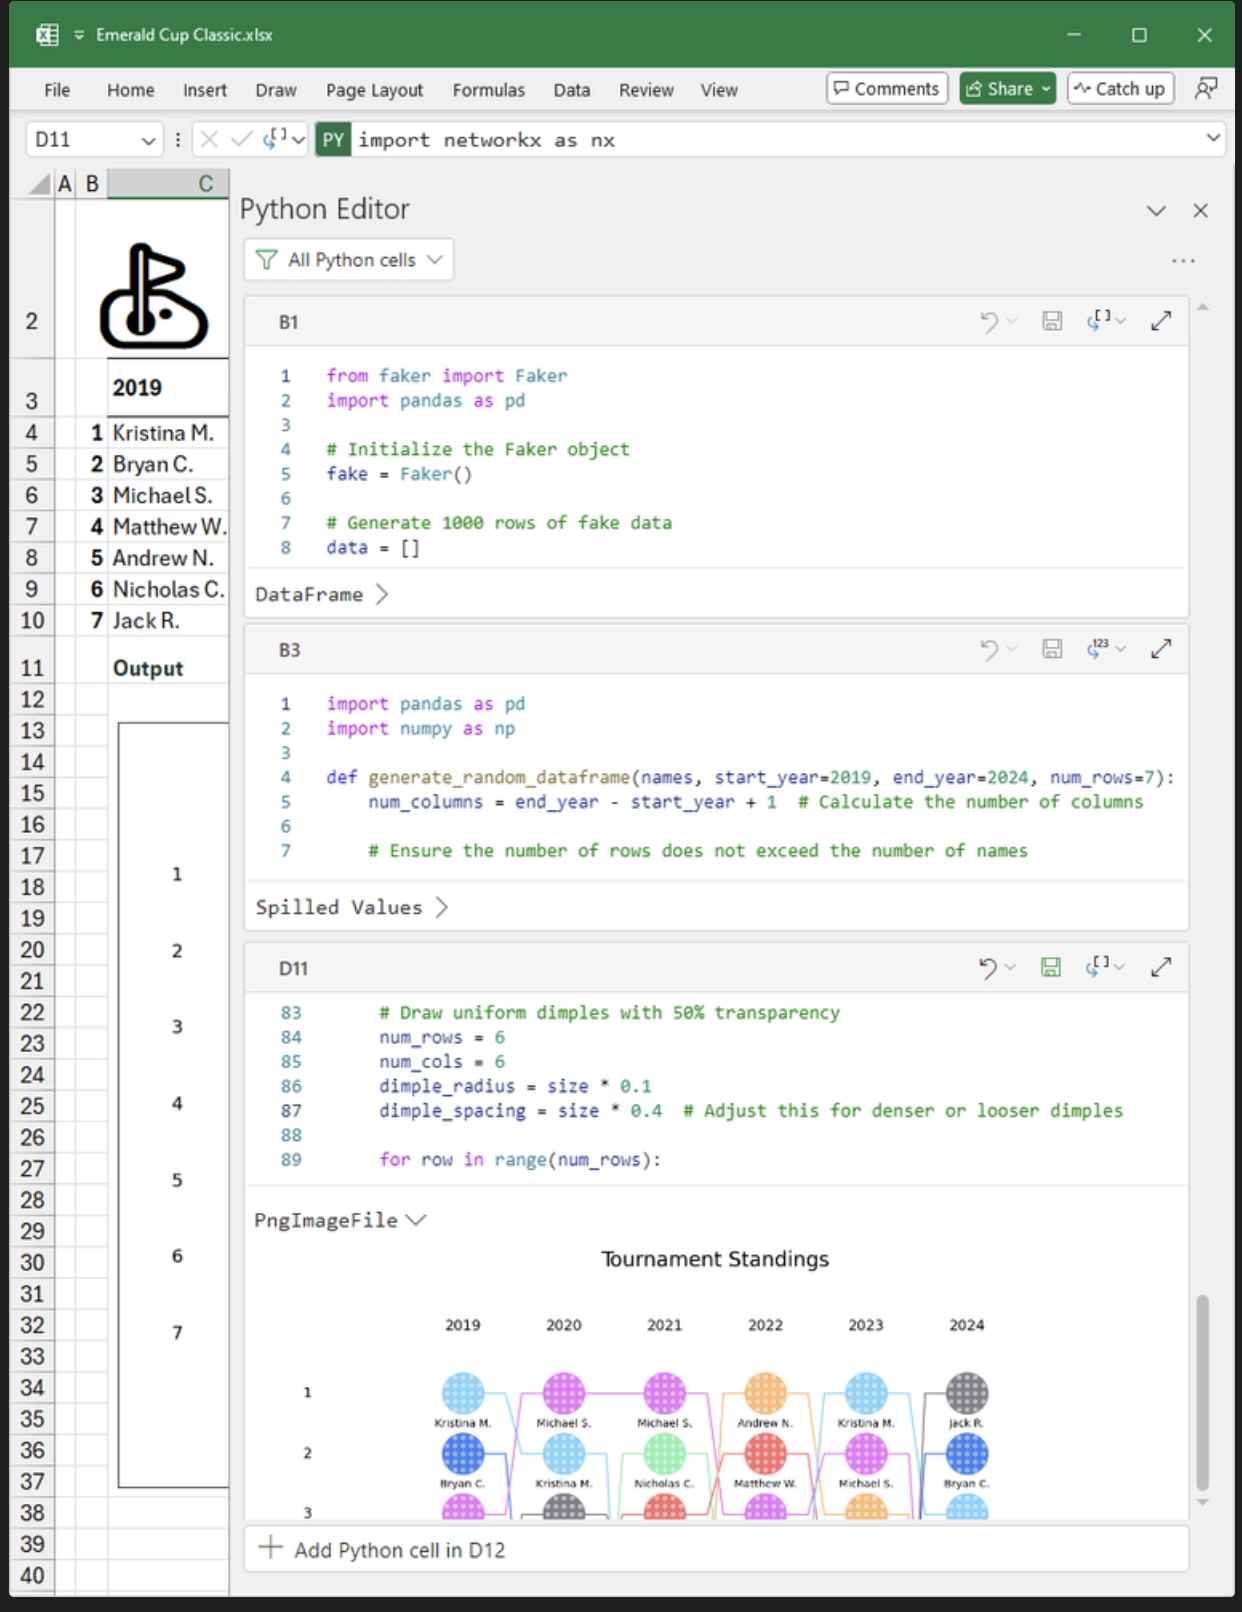The width and height of the screenshot is (1242, 1612).
Task: Click the Python Editor vertical scrollbar thumb
Action: (x=1203, y=1392)
